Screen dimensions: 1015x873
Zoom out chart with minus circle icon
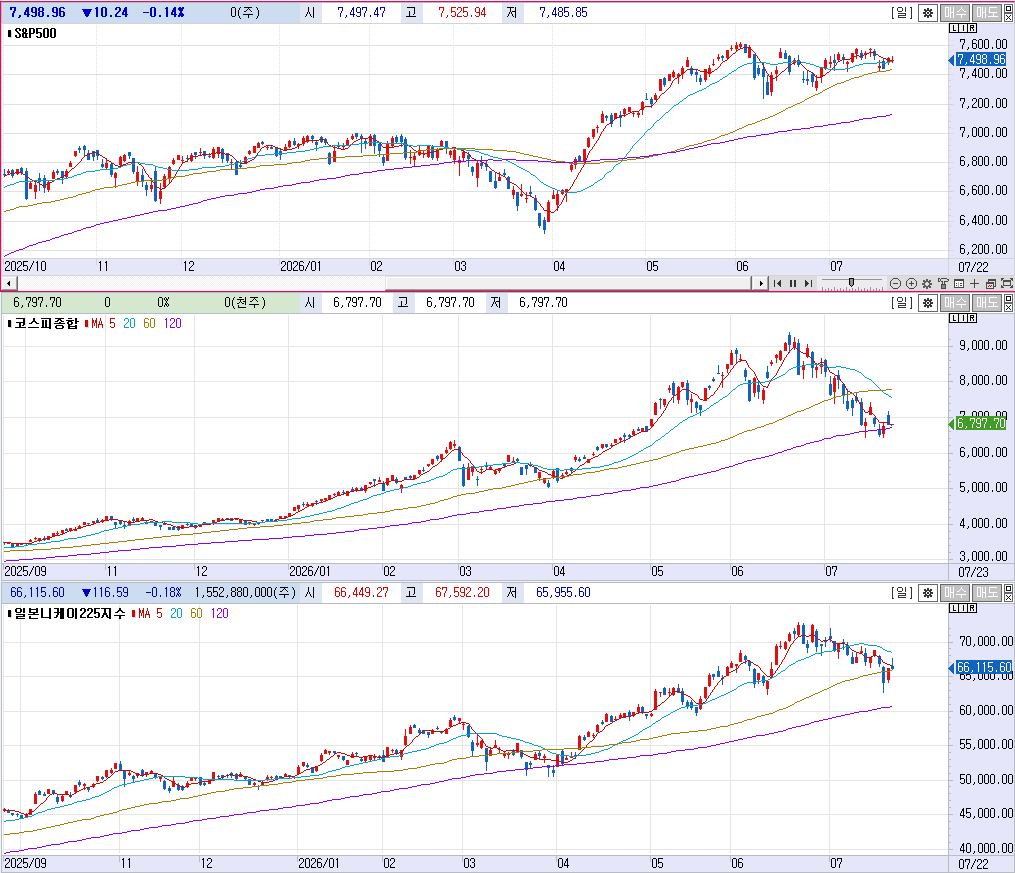point(895,283)
